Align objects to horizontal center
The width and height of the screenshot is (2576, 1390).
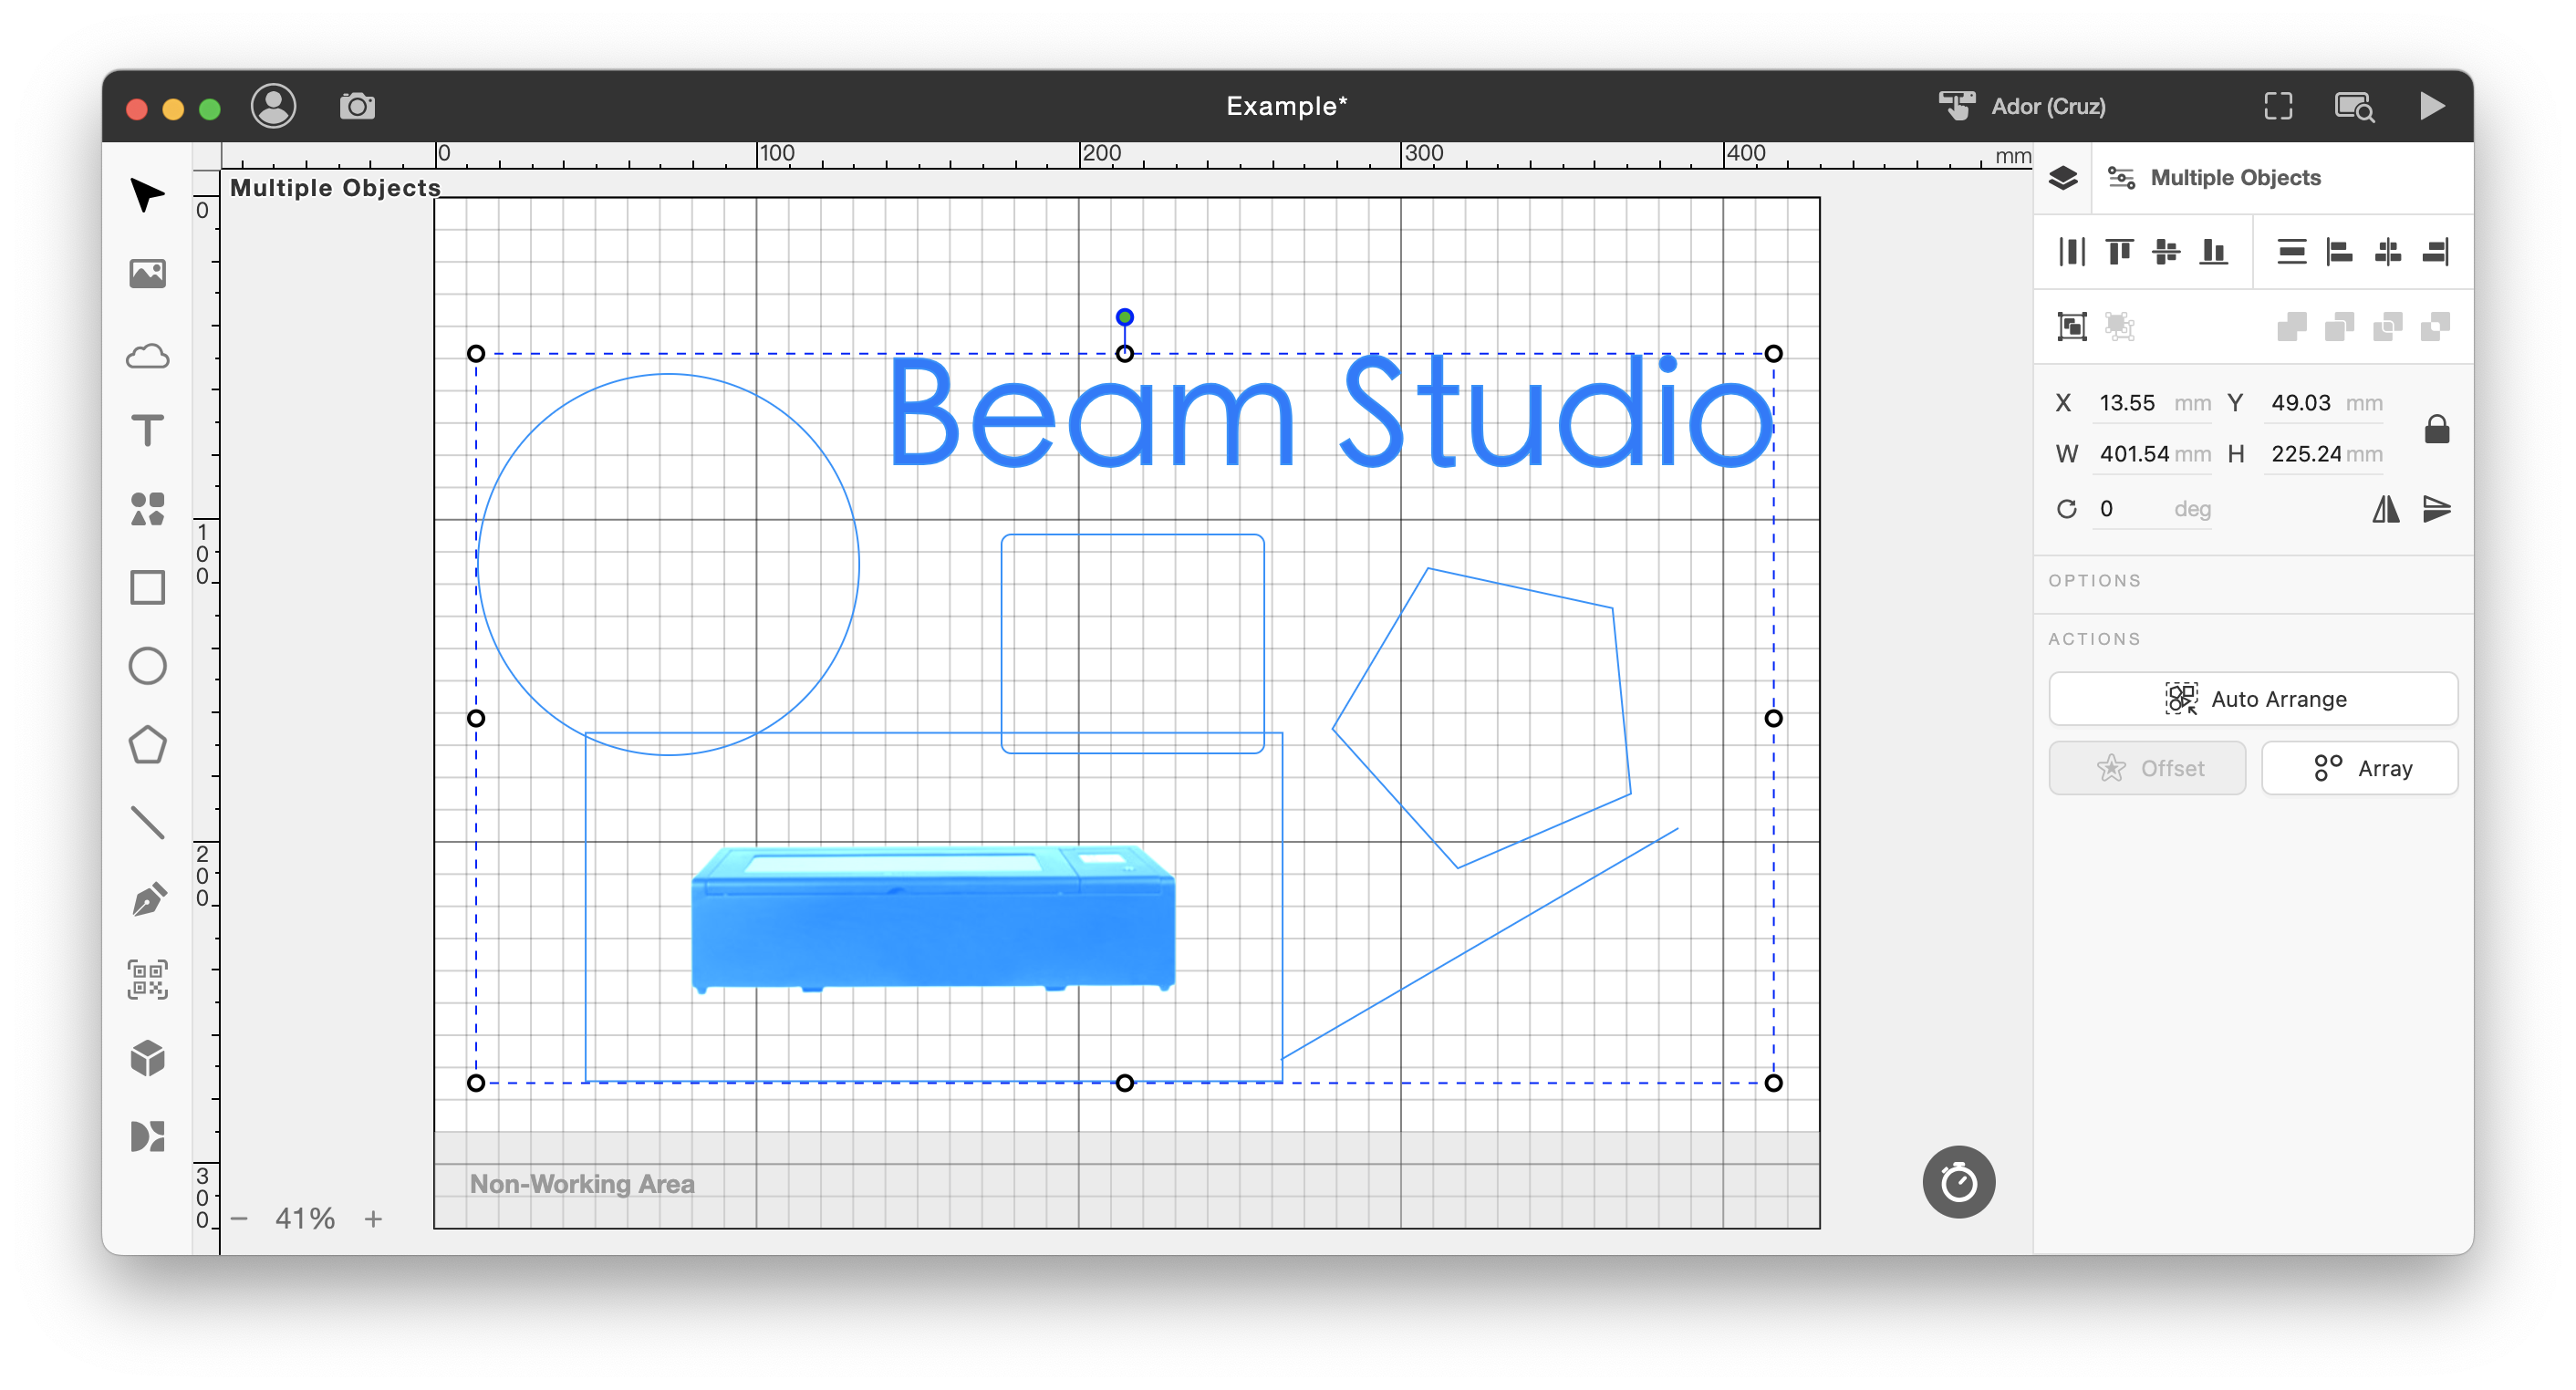click(x=2388, y=251)
